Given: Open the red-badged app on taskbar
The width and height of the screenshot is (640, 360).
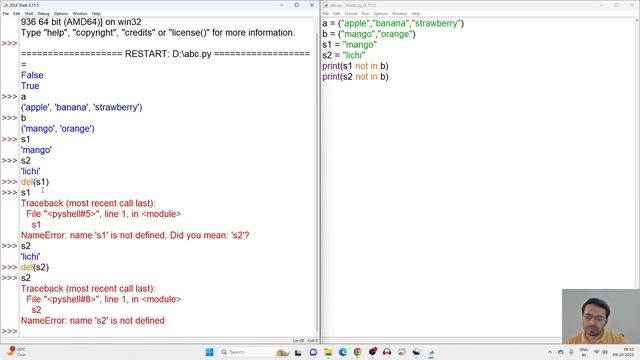Looking at the screenshot, I should pos(372,351).
